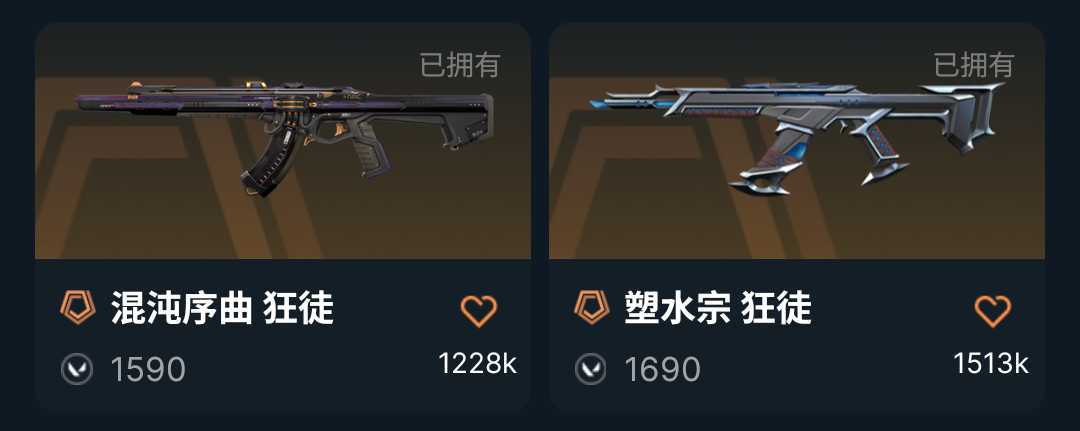Viewport: 1080px width, 431px height.
Task: Click the tier badge icon beside 混沌序曲 狂徒
Action: 77,307
